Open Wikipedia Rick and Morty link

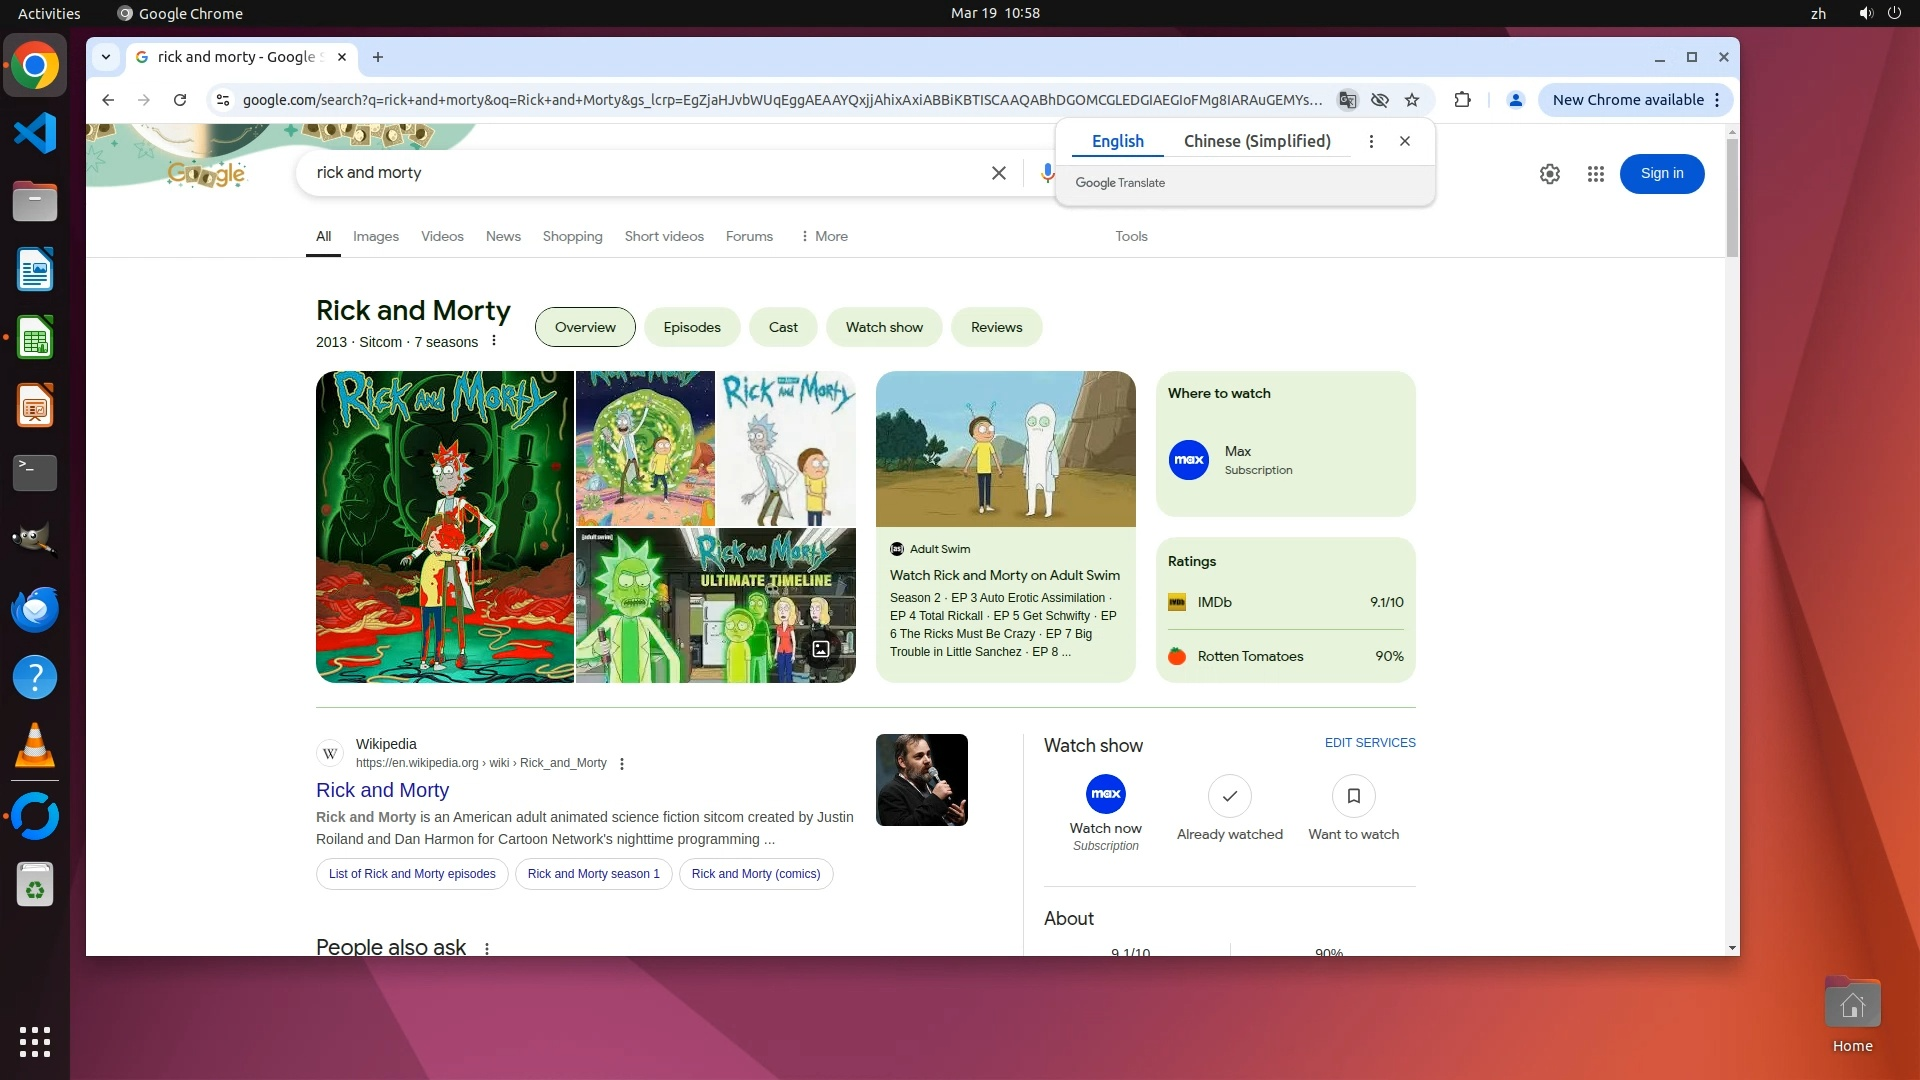point(382,790)
